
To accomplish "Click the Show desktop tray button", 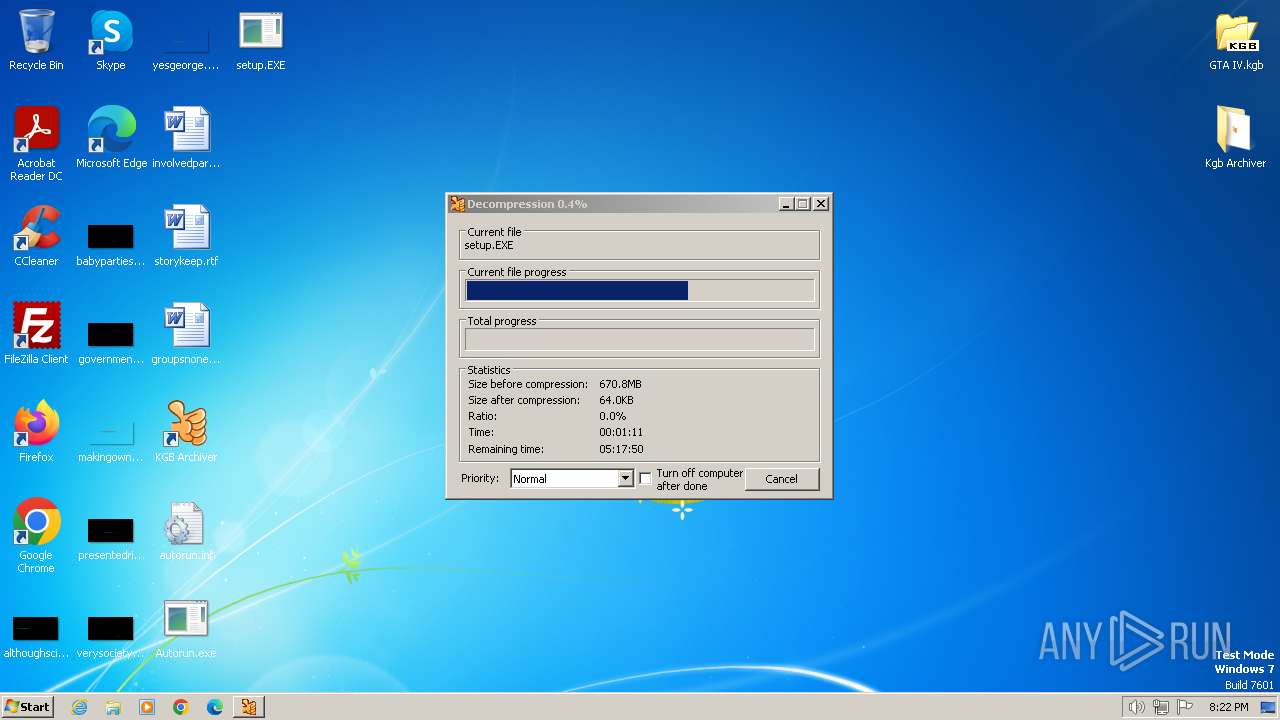I will click(1269, 707).
